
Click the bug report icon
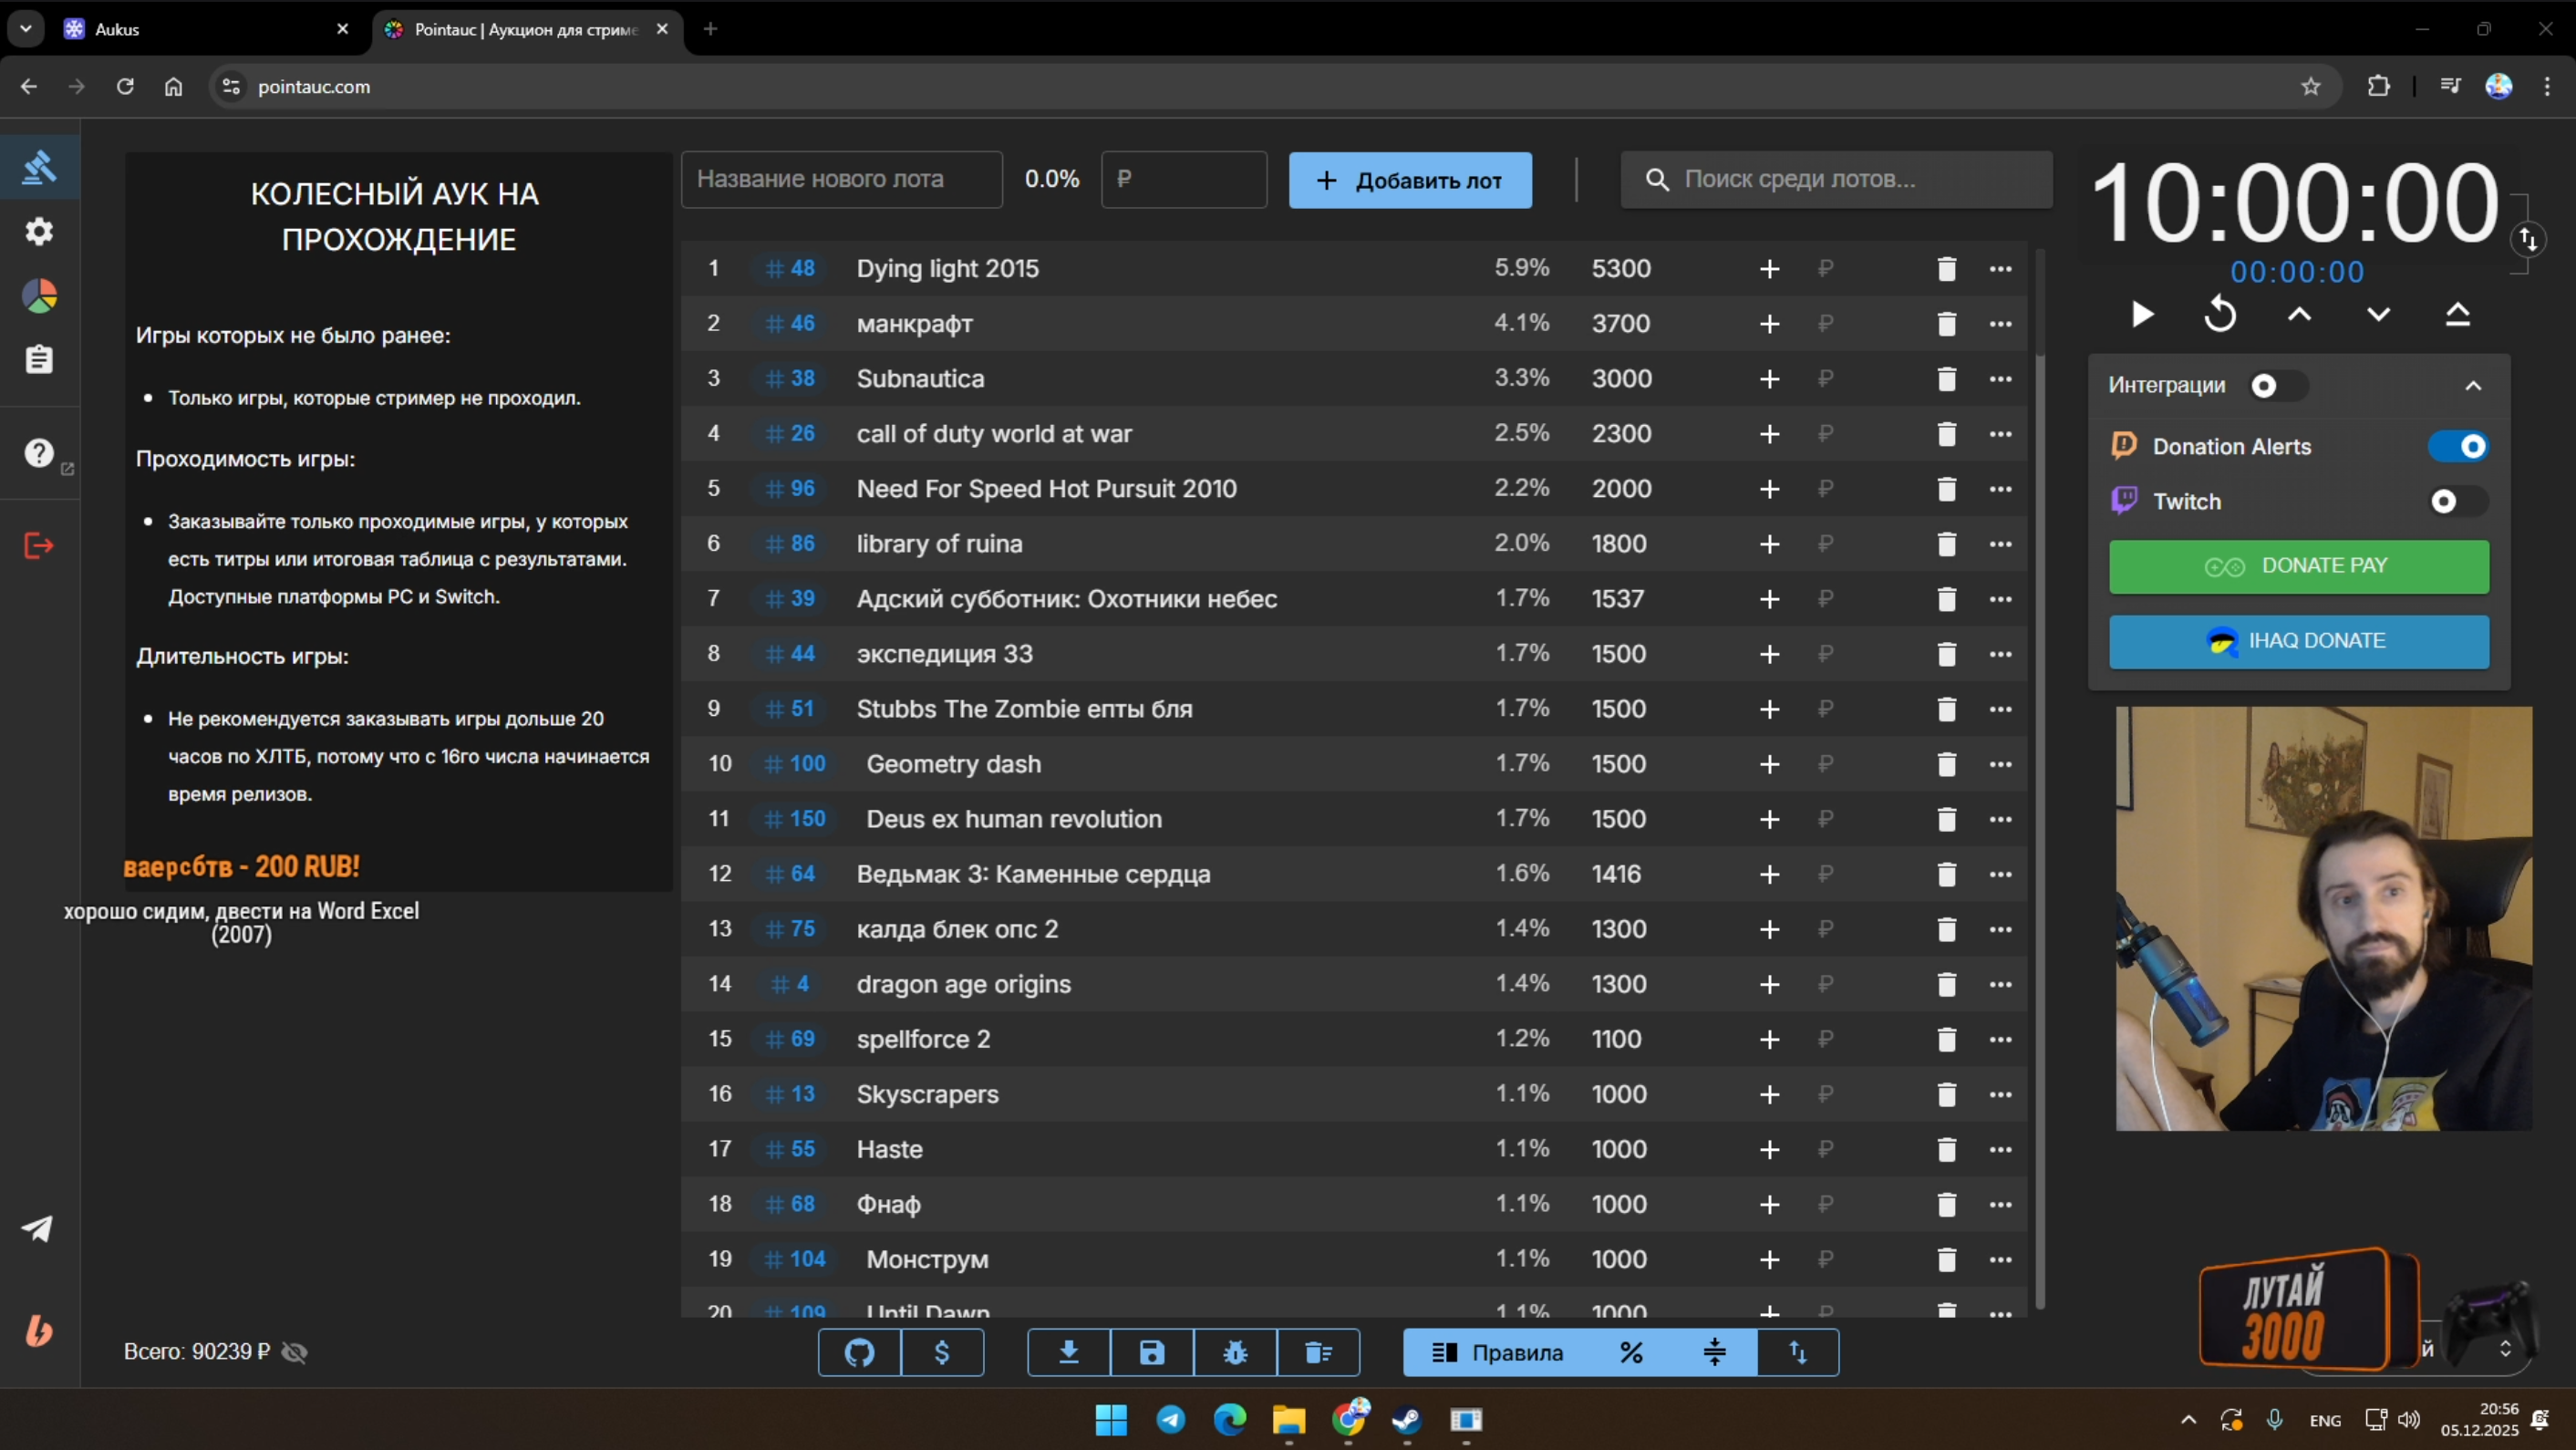[x=1235, y=1353]
